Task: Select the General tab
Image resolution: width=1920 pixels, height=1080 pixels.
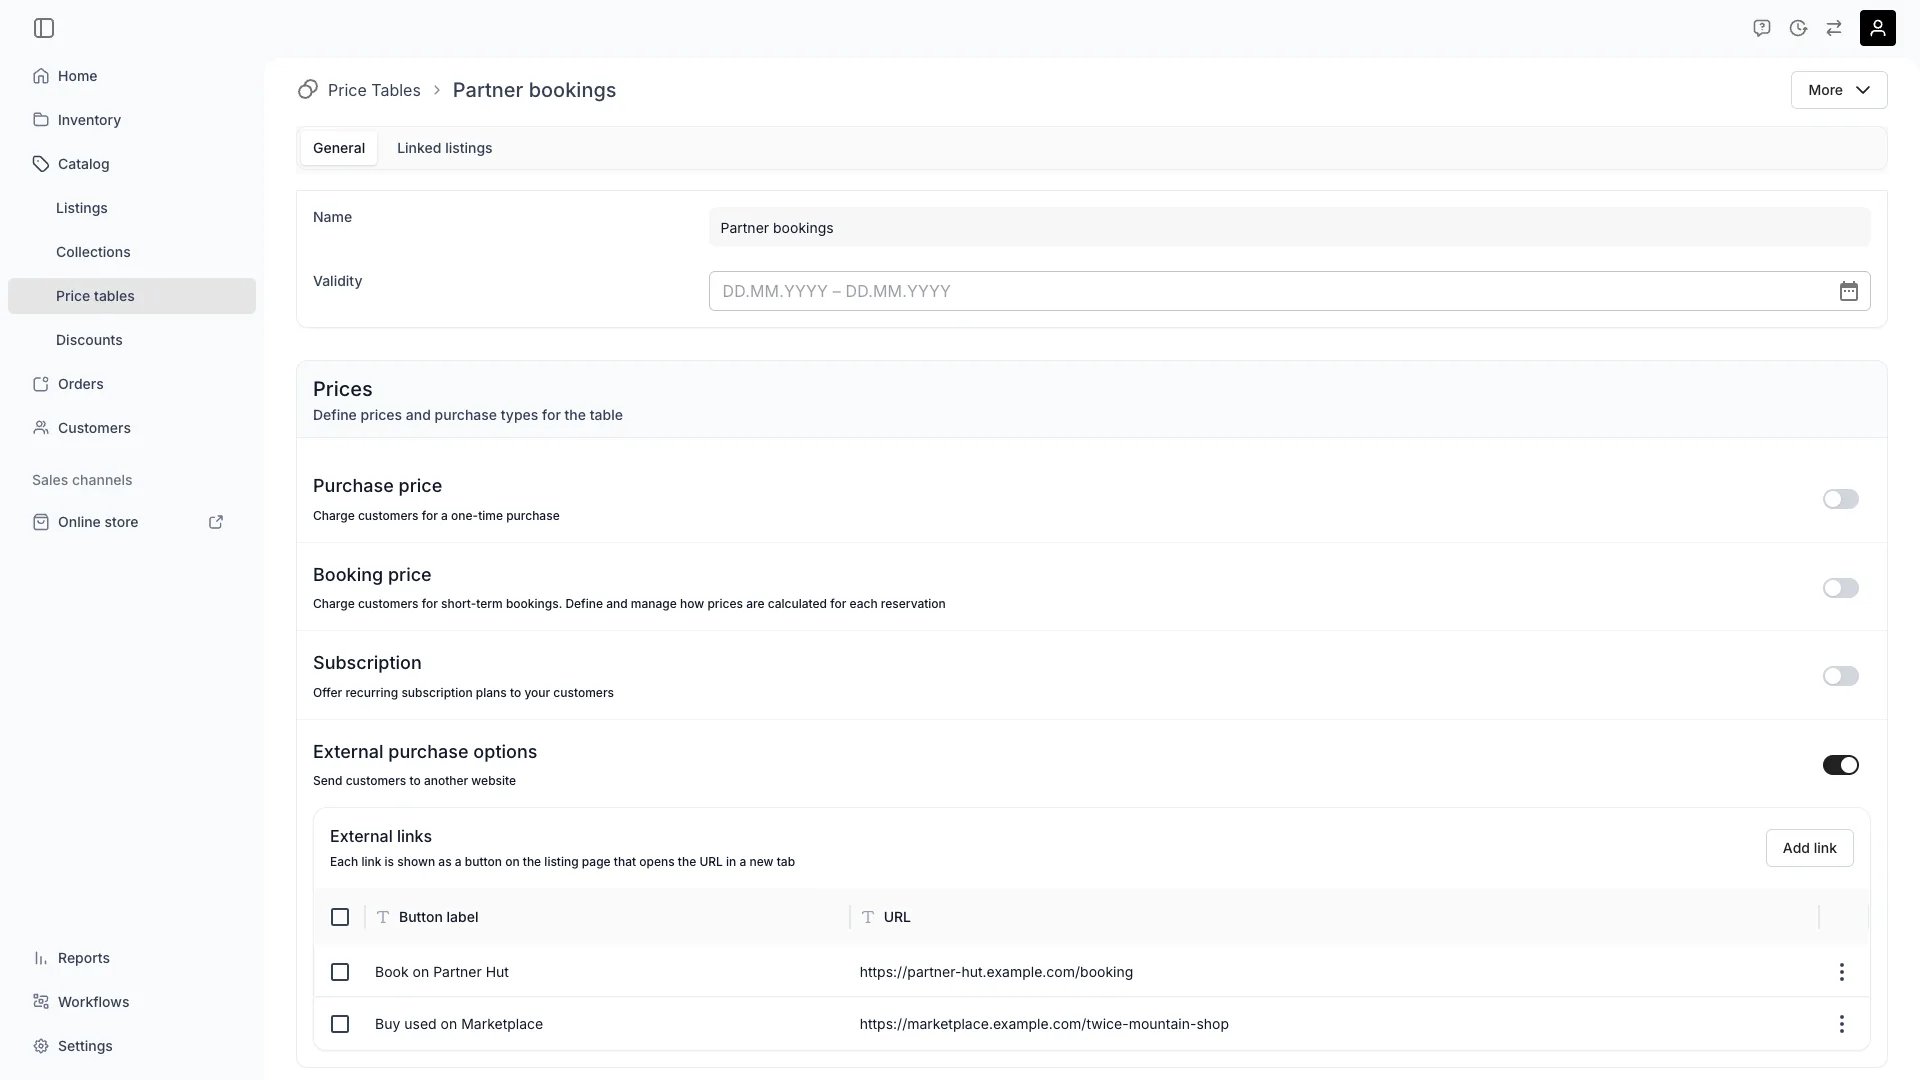Action: click(x=339, y=148)
